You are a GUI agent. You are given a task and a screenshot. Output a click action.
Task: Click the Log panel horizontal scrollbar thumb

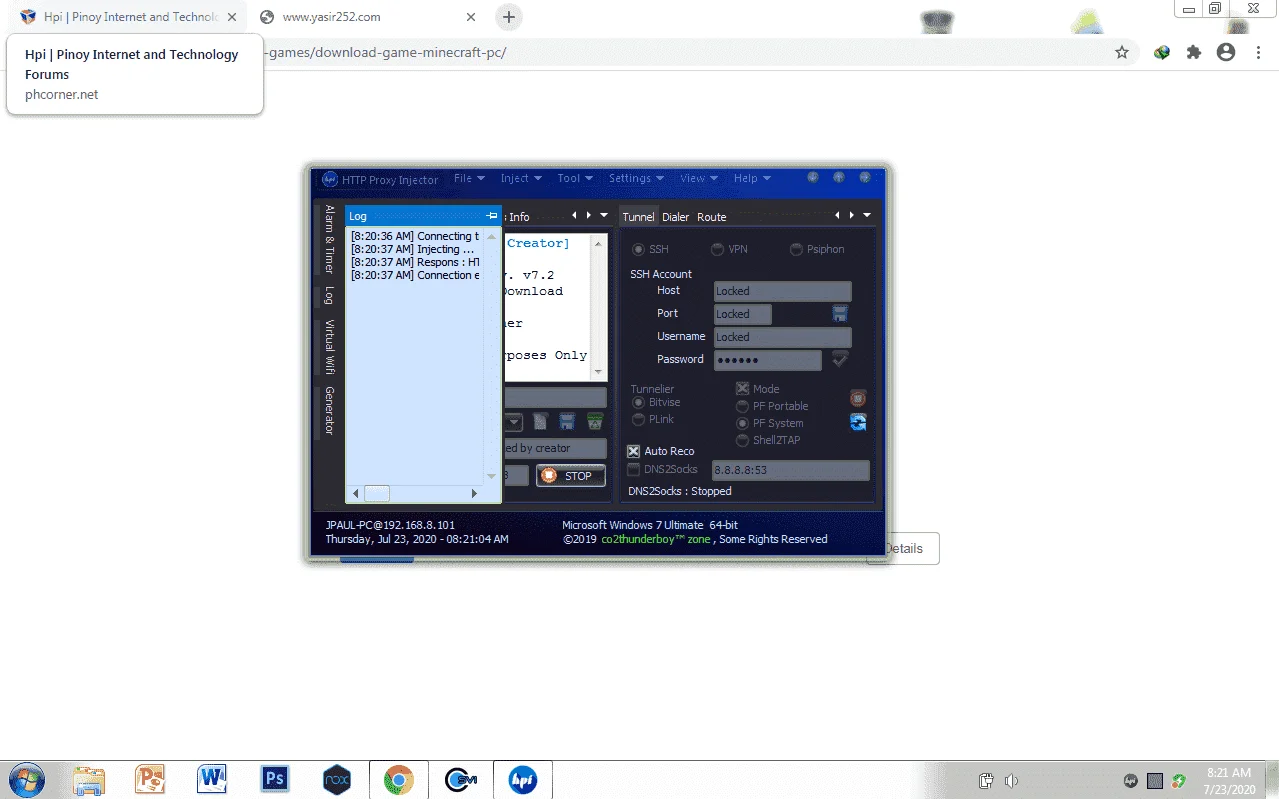[376, 493]
